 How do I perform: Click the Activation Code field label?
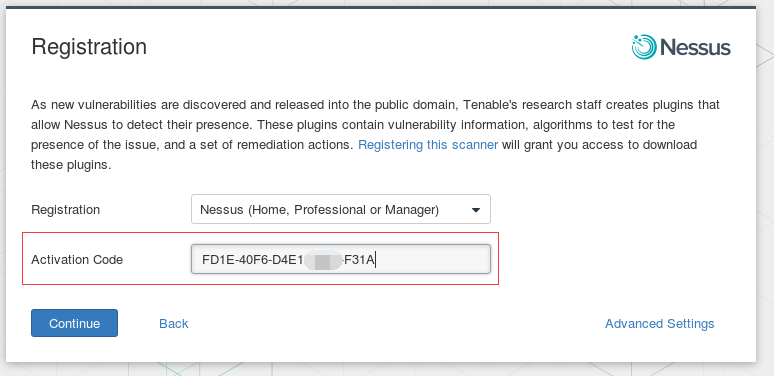pos(77,260)
